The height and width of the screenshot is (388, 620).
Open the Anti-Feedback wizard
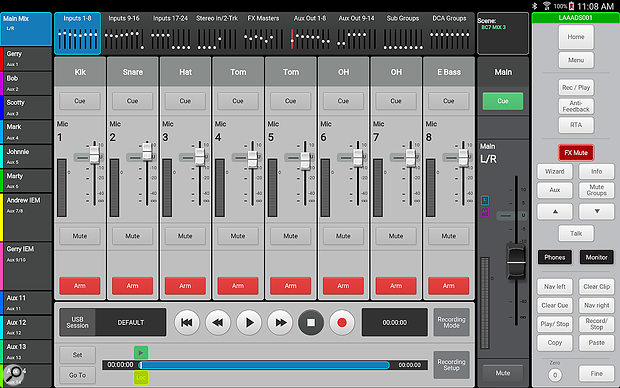point(576,106)
